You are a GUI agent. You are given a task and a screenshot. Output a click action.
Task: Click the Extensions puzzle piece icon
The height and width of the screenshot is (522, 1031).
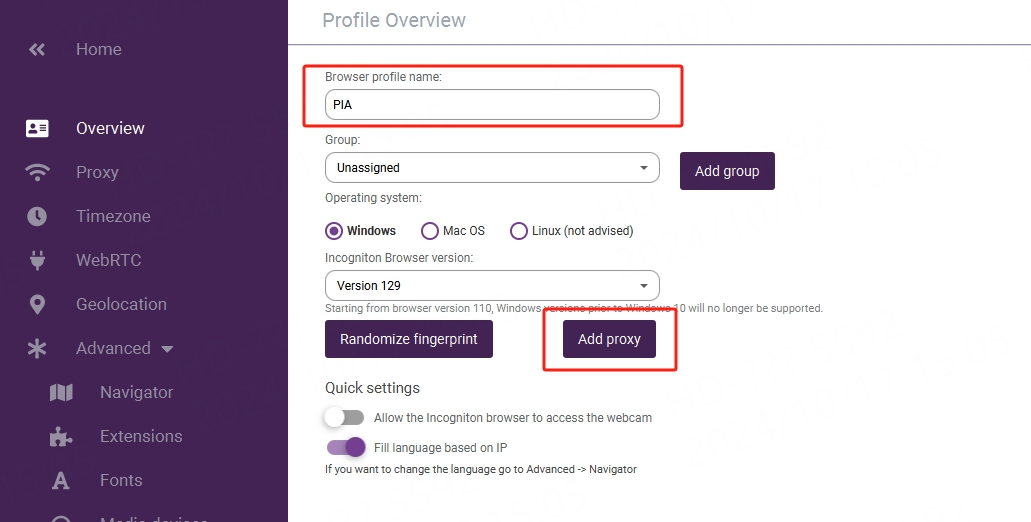61,436
